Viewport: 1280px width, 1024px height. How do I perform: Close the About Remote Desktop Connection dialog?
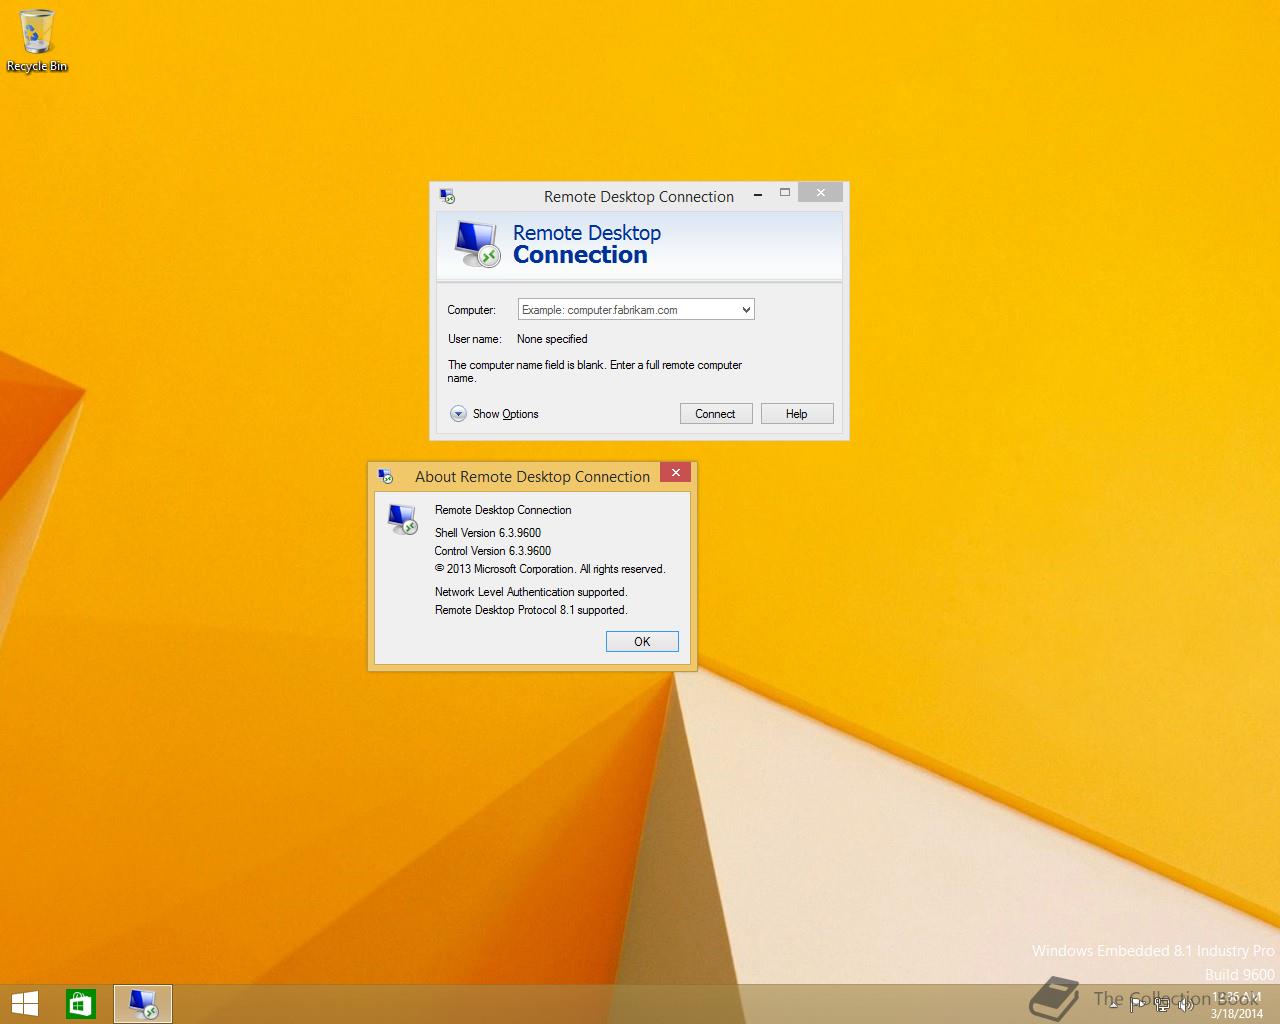676,472
